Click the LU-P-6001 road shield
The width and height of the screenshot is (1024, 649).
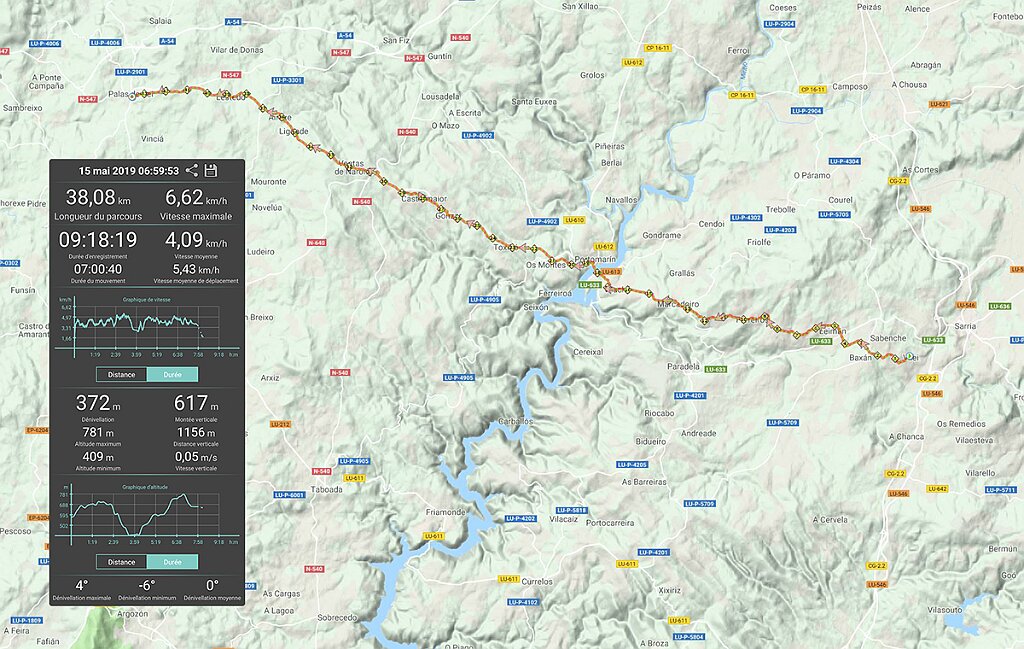click(x=289, y=495)
